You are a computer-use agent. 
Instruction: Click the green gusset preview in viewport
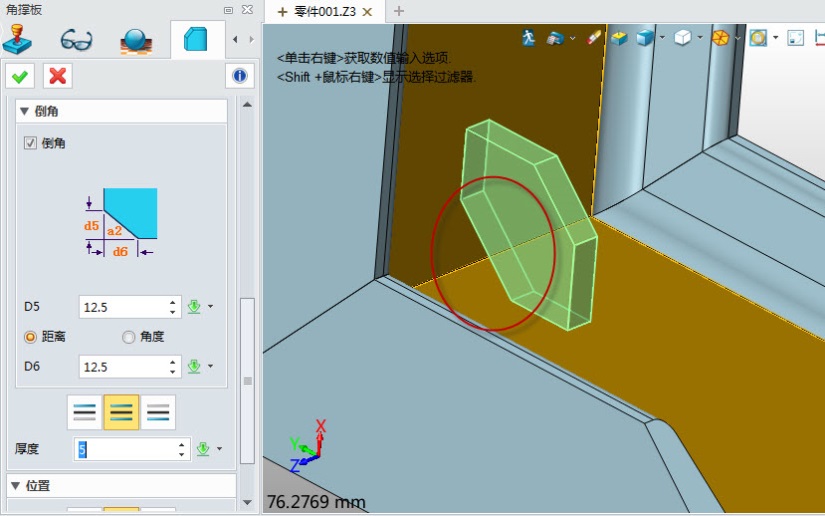pyautogui.click(x=528, y=225)
